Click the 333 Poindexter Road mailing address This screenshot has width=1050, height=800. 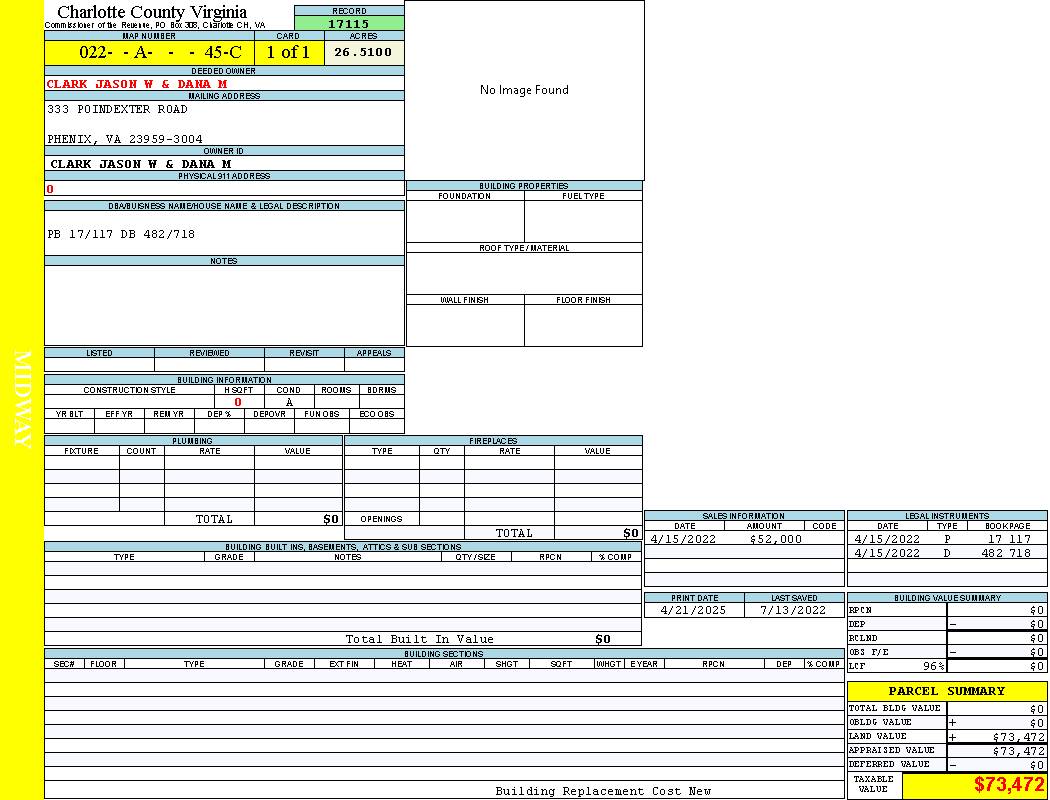point(117,109)
